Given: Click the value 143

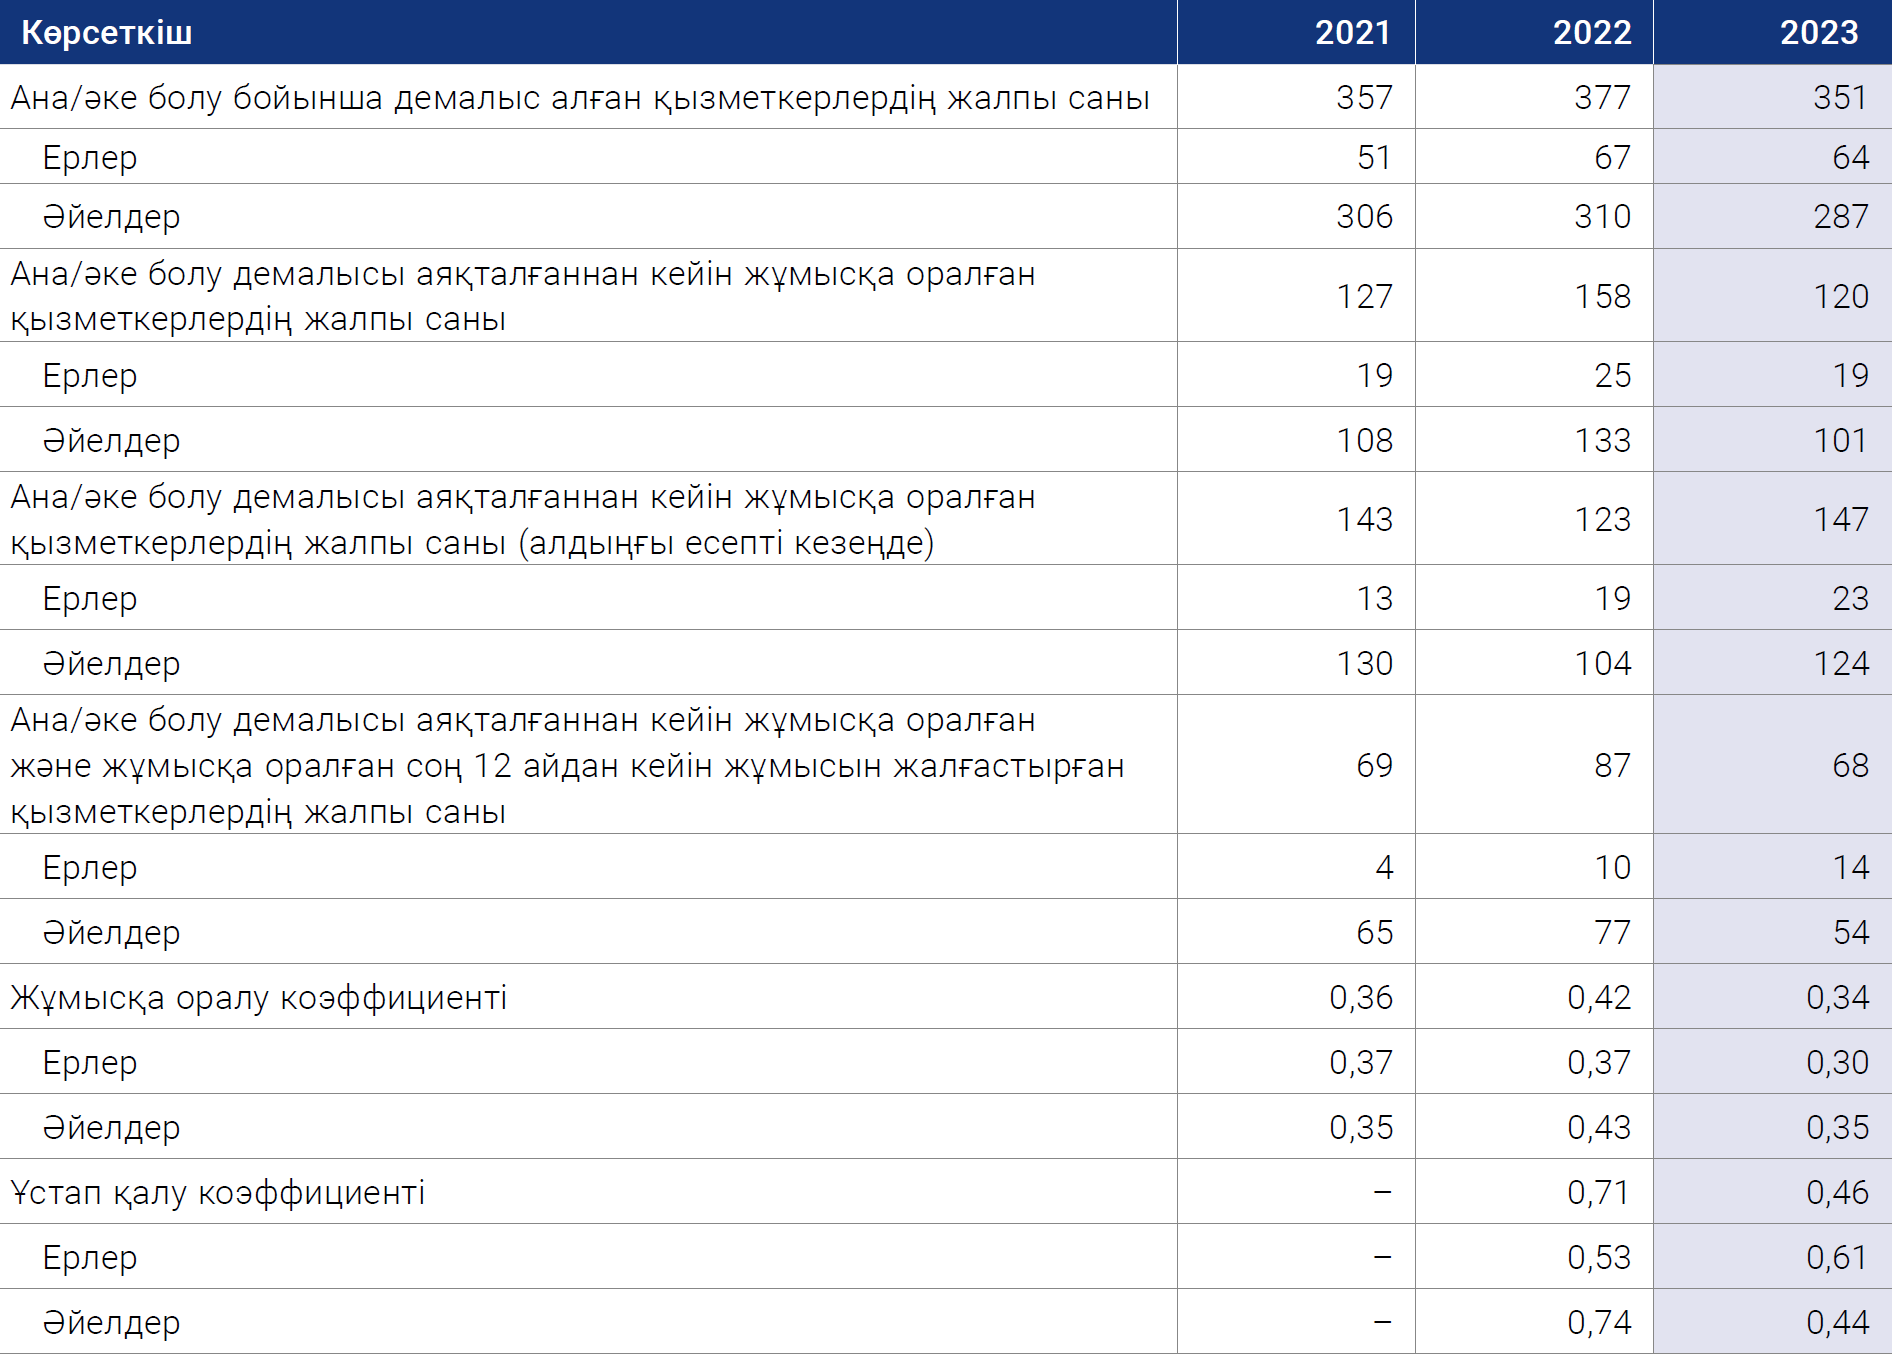Looking at the screenshot, I should [1364, 520].
